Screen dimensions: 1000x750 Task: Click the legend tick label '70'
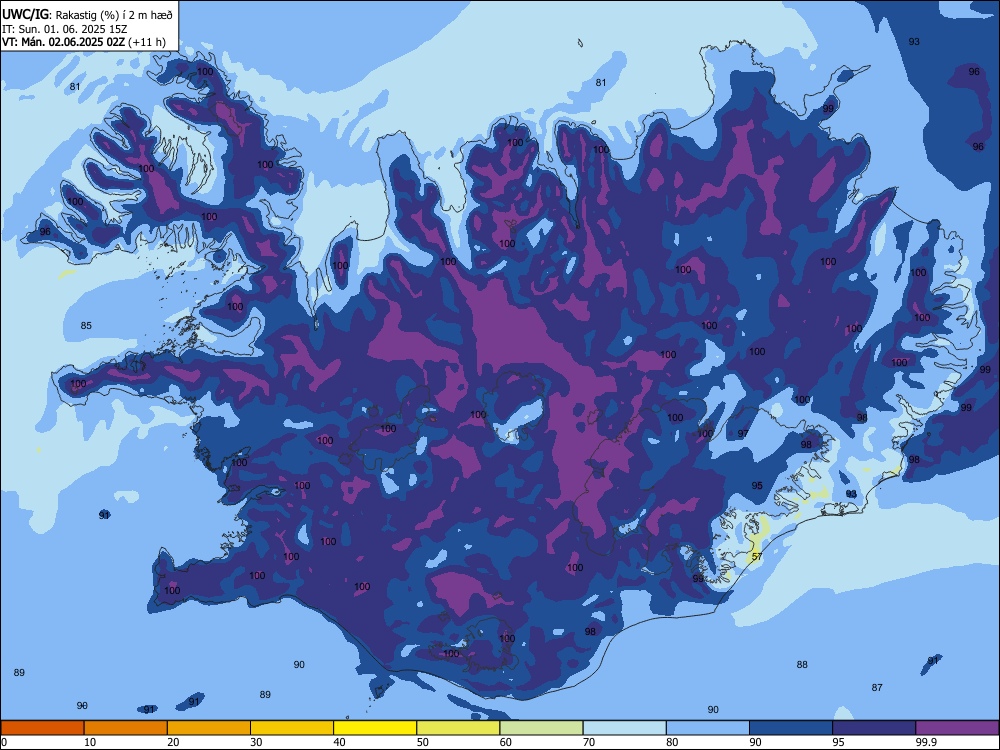(x=589, y=742)
